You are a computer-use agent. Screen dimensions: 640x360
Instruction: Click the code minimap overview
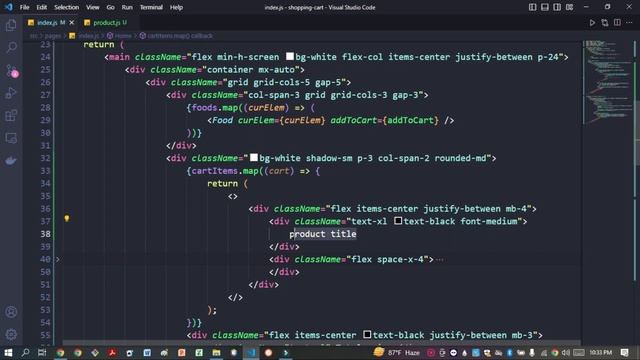(607, 82)
